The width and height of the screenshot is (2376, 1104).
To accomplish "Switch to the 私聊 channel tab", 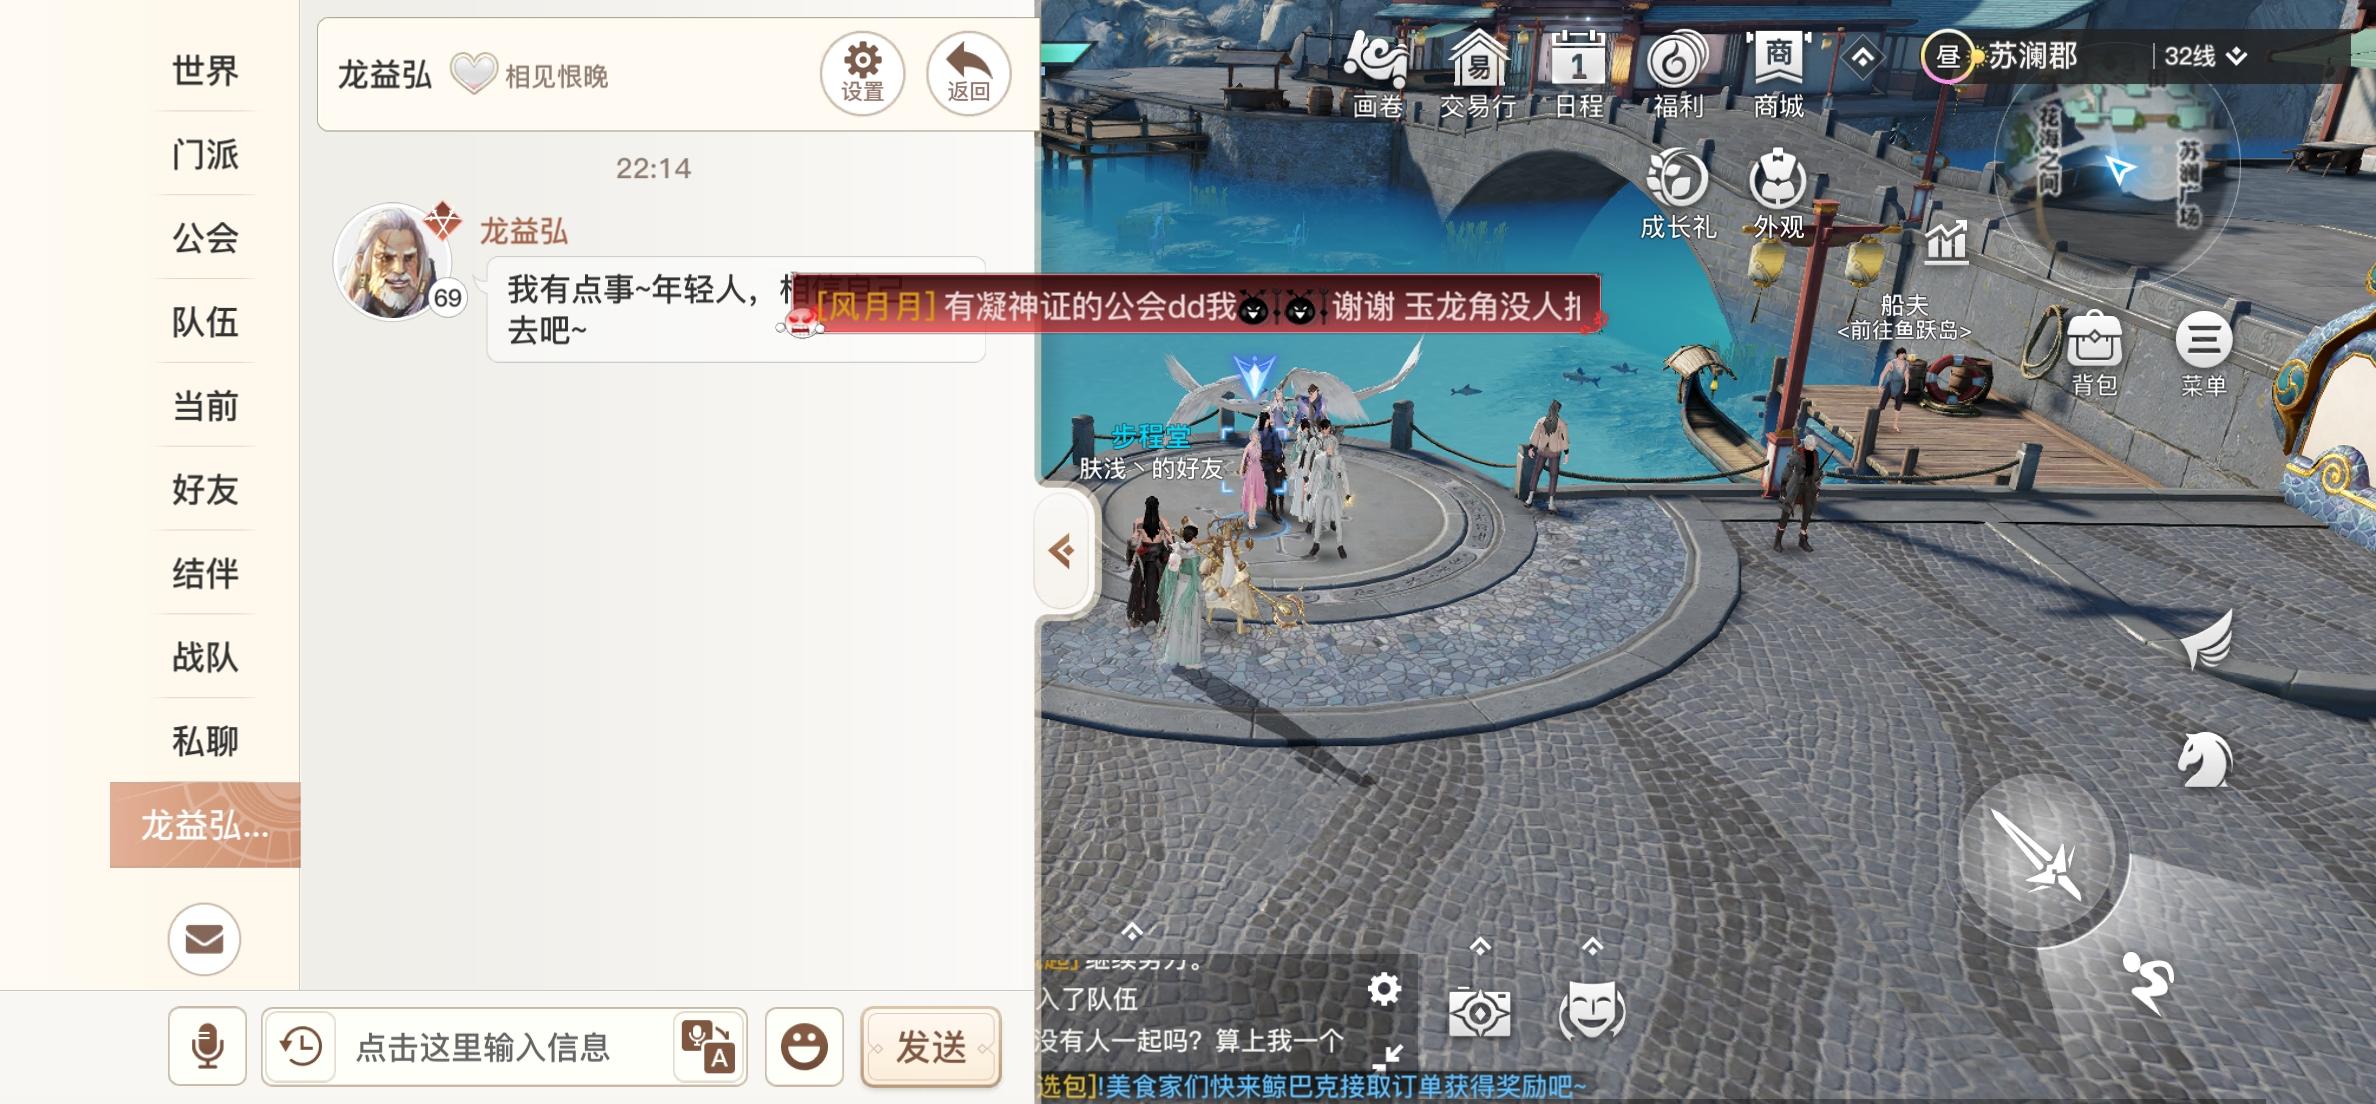I will pos(205,741).
